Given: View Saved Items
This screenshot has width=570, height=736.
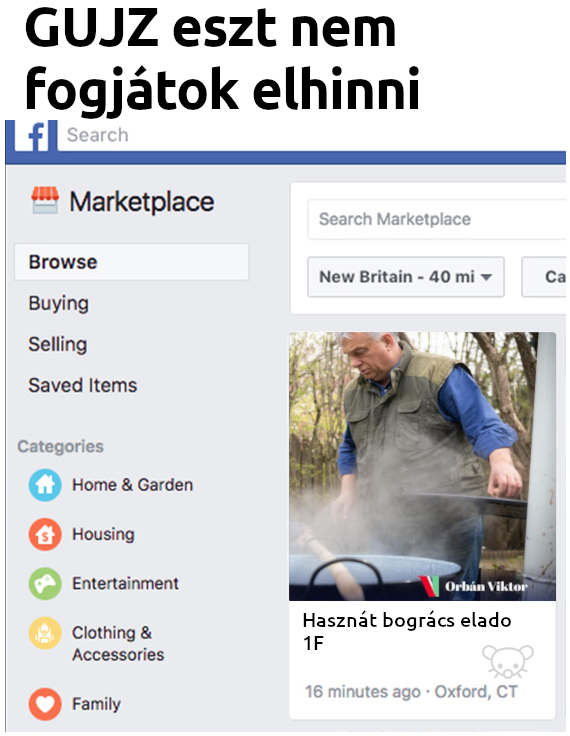Looking at the screenshot, I should pos(83,385).
